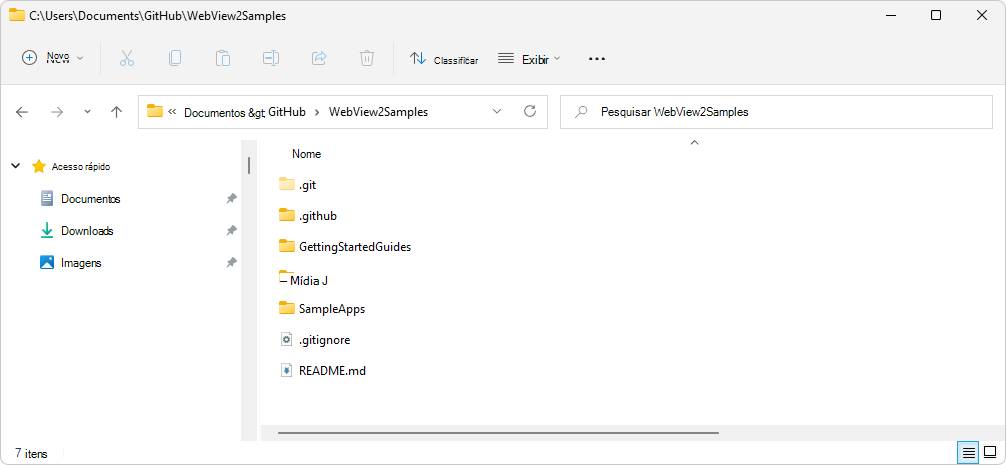Minimize the File Explorer window
Image resolution: width=1006 pixels, height=465 pixels.
click(x=889, y=15)
